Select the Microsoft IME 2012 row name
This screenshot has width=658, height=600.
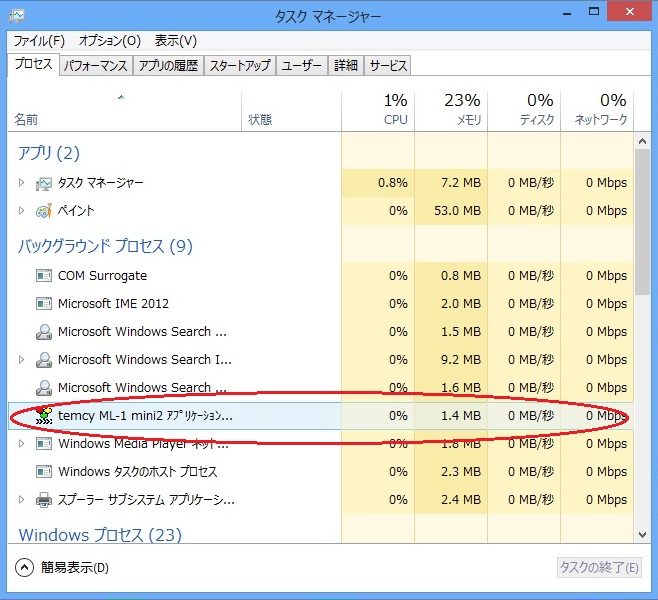pyautogui.click(x=113, y=303)
